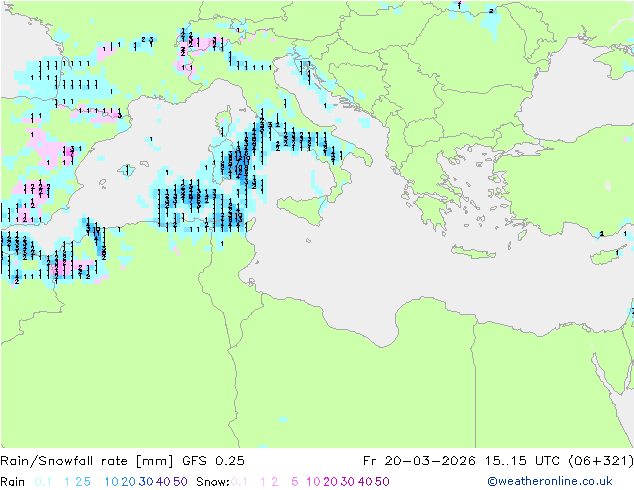634x490 pixels.
Task: Click the island of Cyprus on the map
Action: [x=608, y=256]
